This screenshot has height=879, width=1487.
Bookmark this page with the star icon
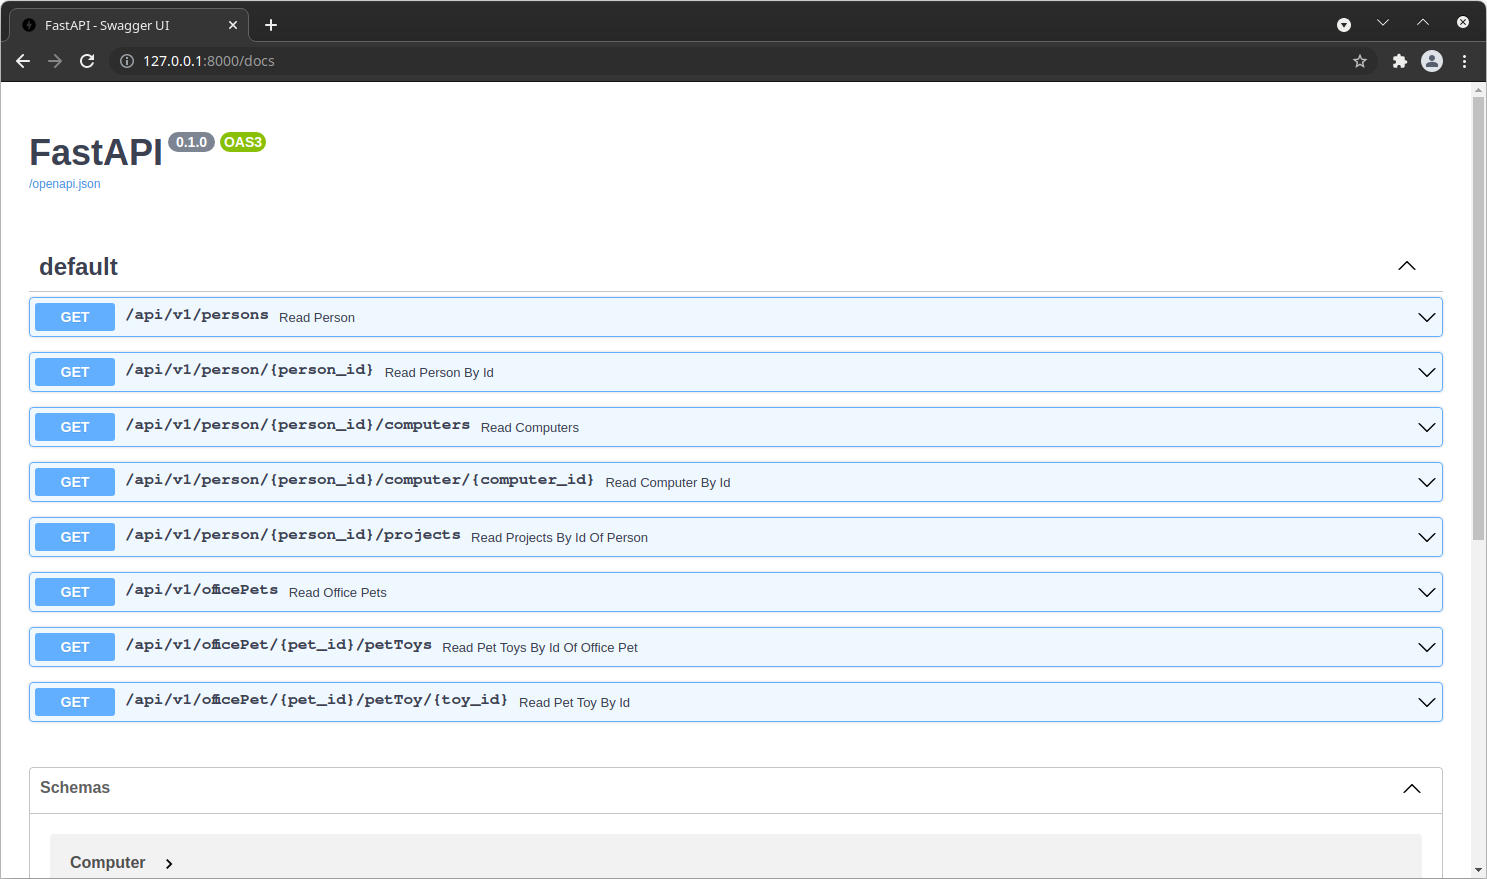pos(1360,61)
